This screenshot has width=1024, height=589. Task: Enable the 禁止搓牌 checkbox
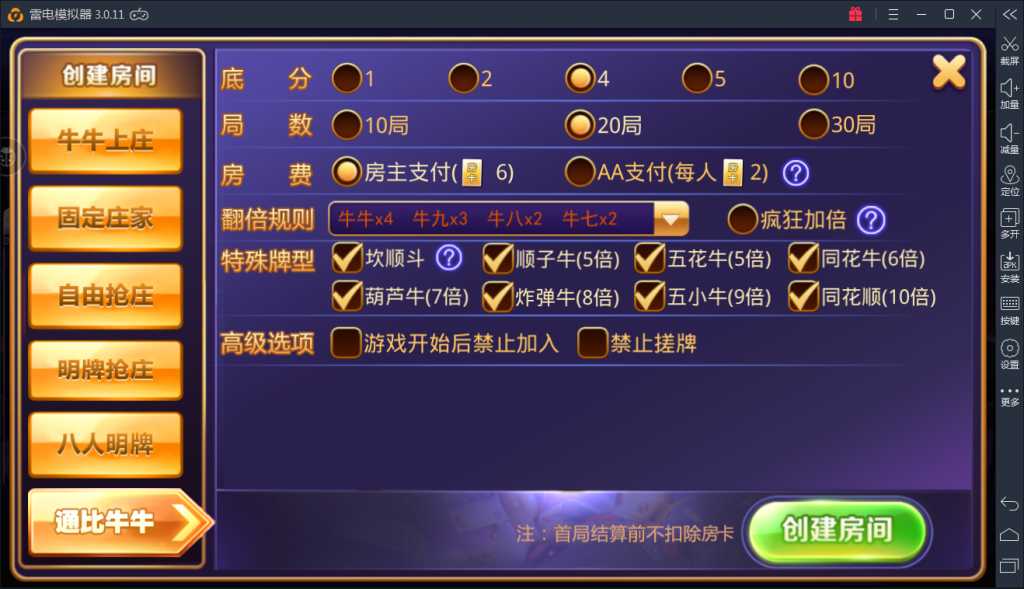[593, 343]
